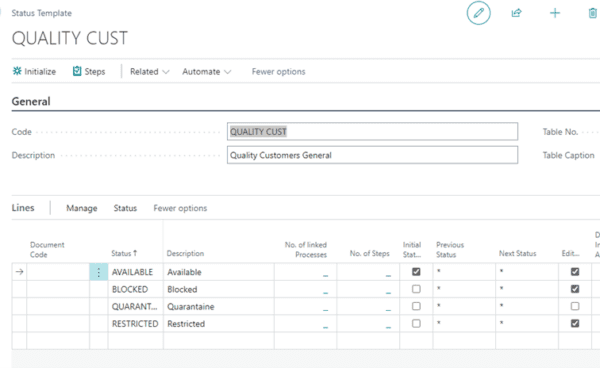Click the Previous Status column header
600x368 pixels.
coord(450,249)
